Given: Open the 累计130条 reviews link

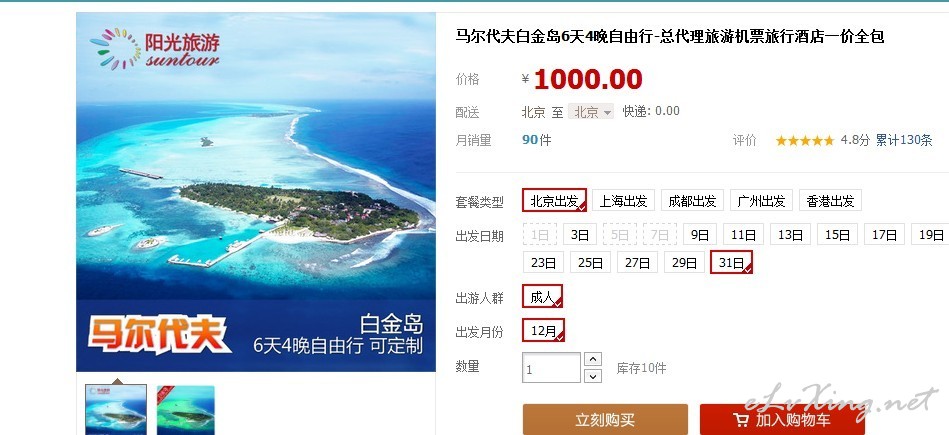Looking at the screenshot, I should pos(904,140).
